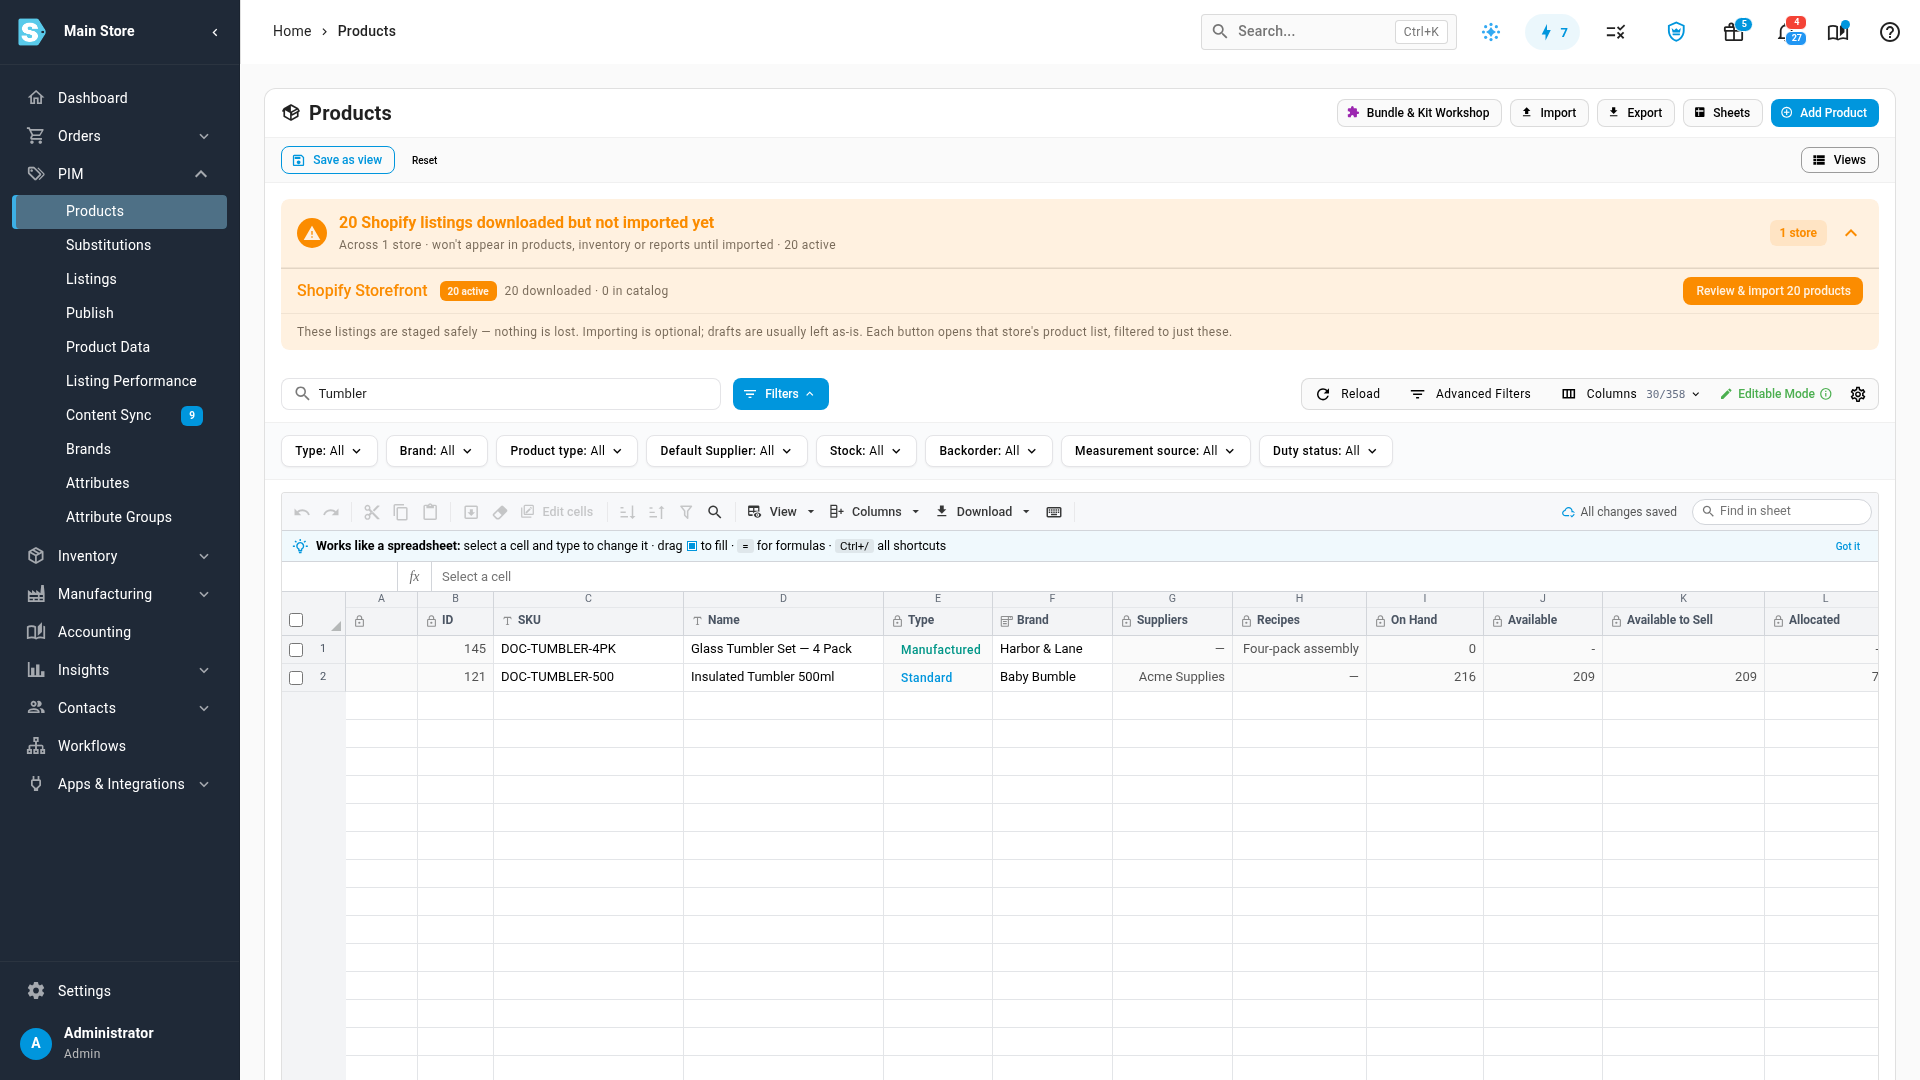Open the Brand: All filter dropdown
Screen dimensions: 1920x1080
pos(436,451)
